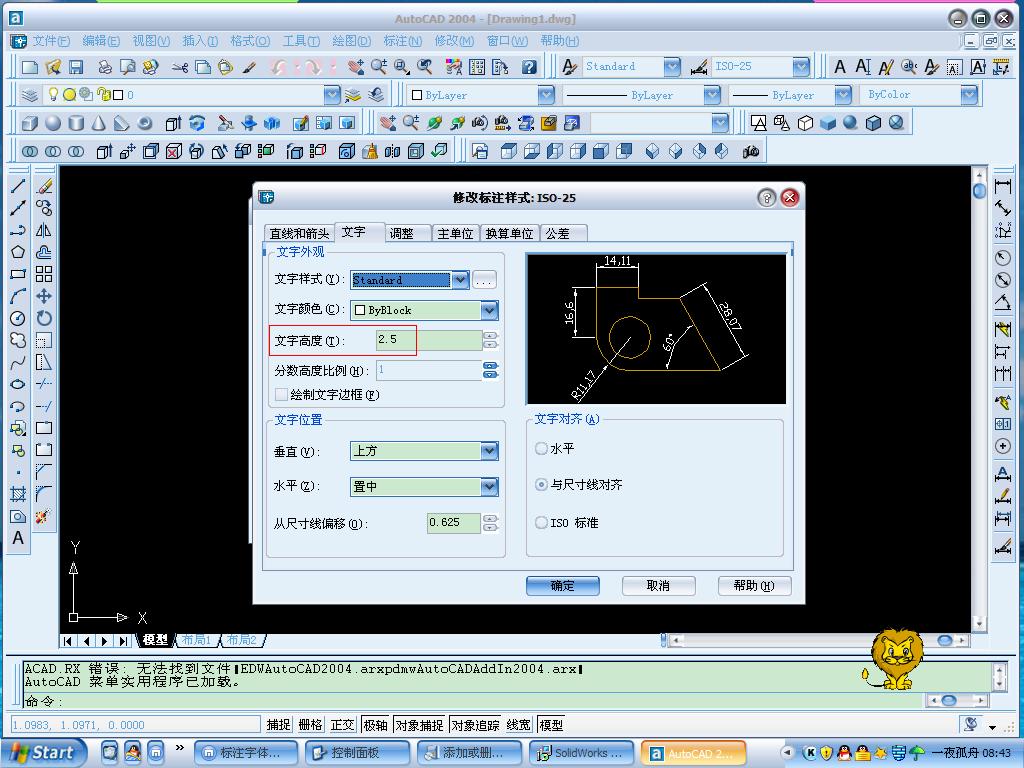Expand the ByLayer color control dropdown

tap(546, 95)
